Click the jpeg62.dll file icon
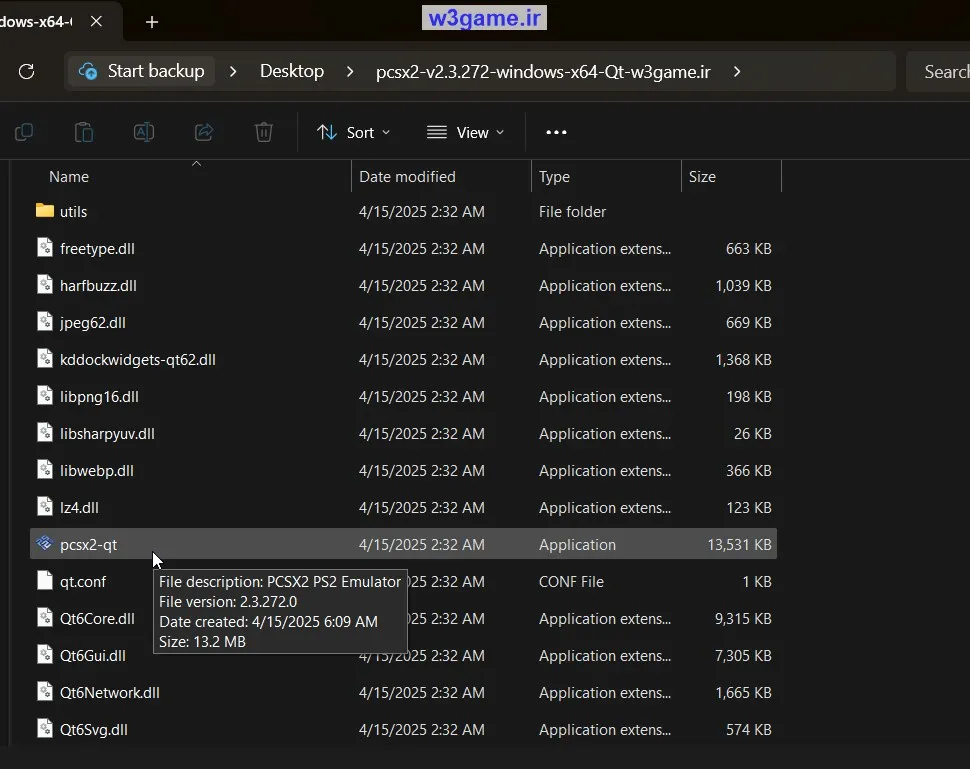970x769 pixels. [x=45, y=322]
